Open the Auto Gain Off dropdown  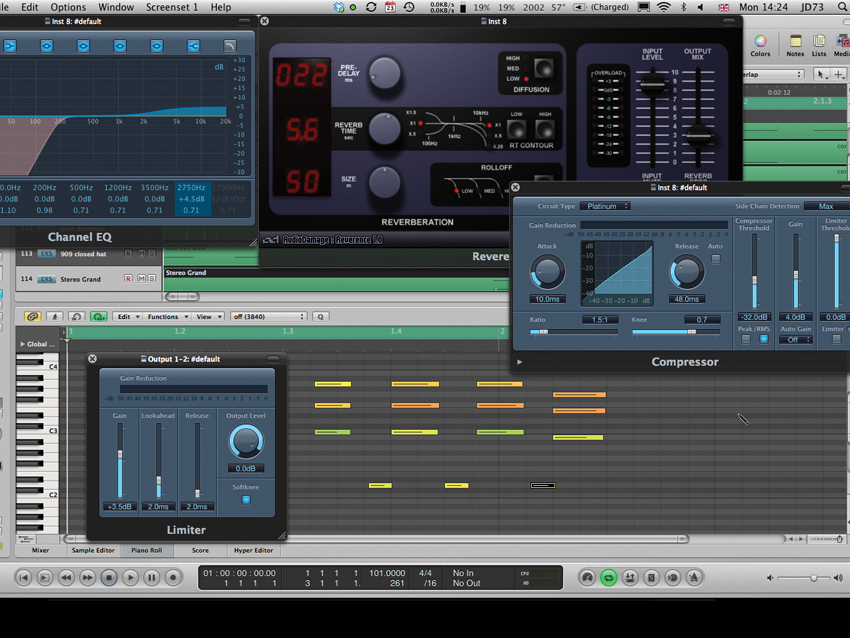click(x=796, y=339)
